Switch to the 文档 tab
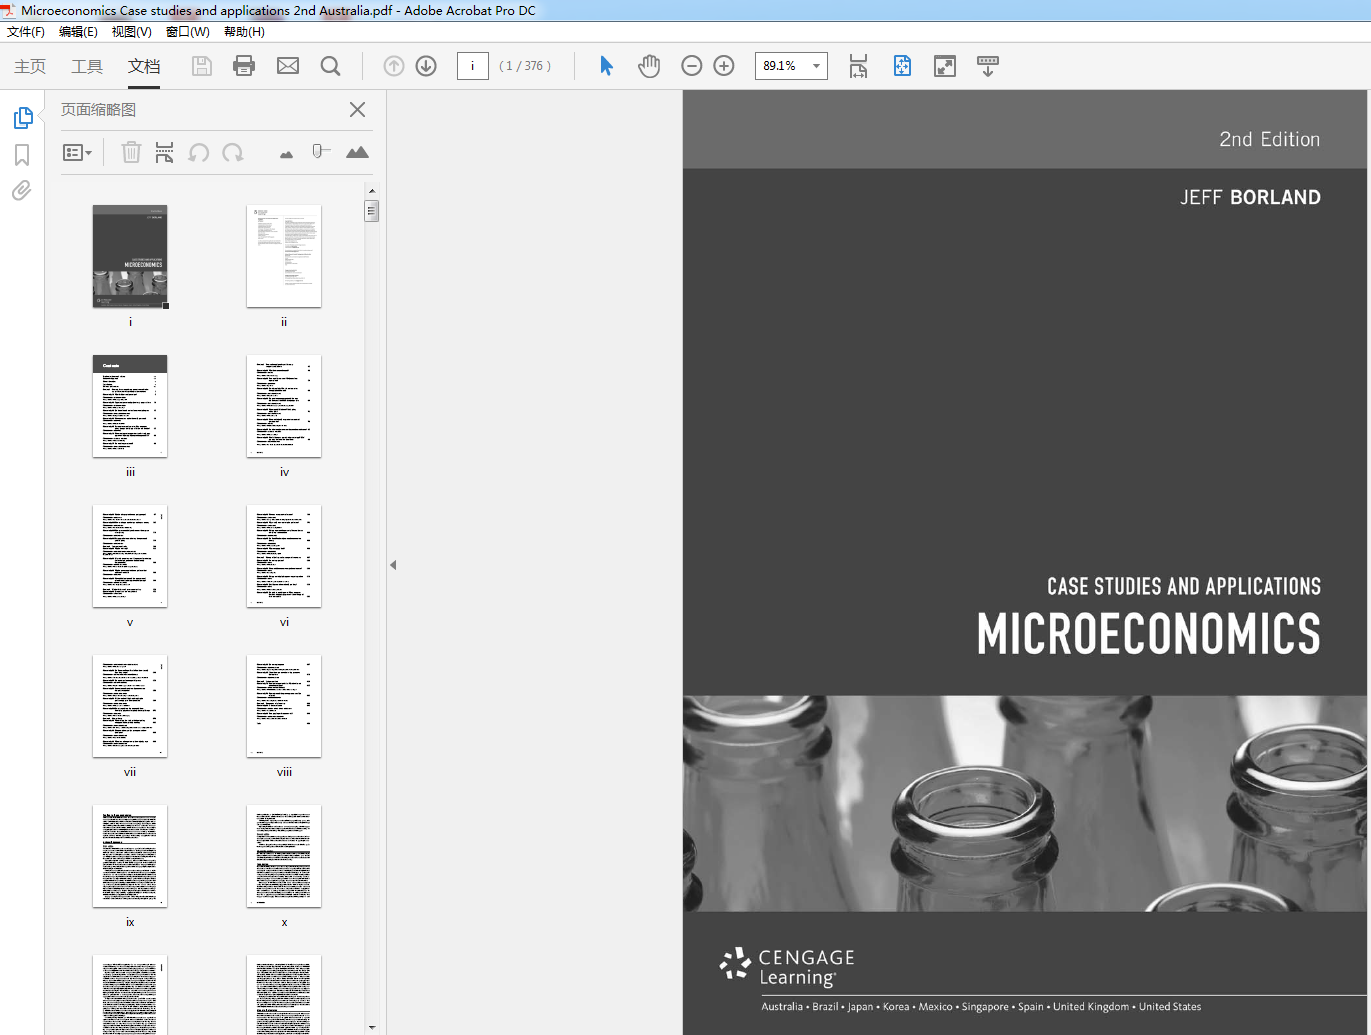Viewport: 1371px width, 1035px height. 144,66
